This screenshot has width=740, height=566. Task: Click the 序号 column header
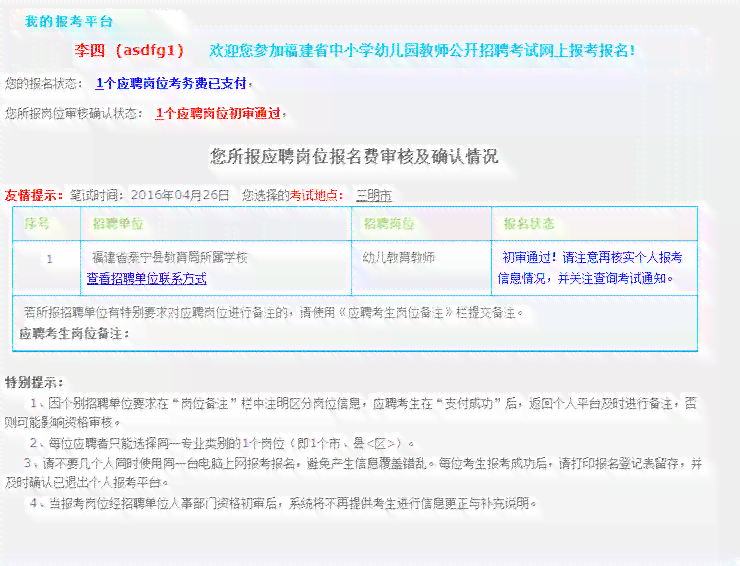37,223
